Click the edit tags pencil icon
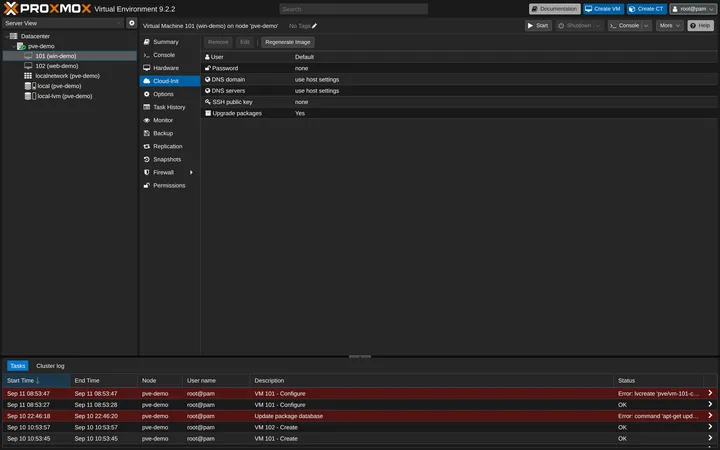This screenshot has width=720, height=450. coord(315,26)
